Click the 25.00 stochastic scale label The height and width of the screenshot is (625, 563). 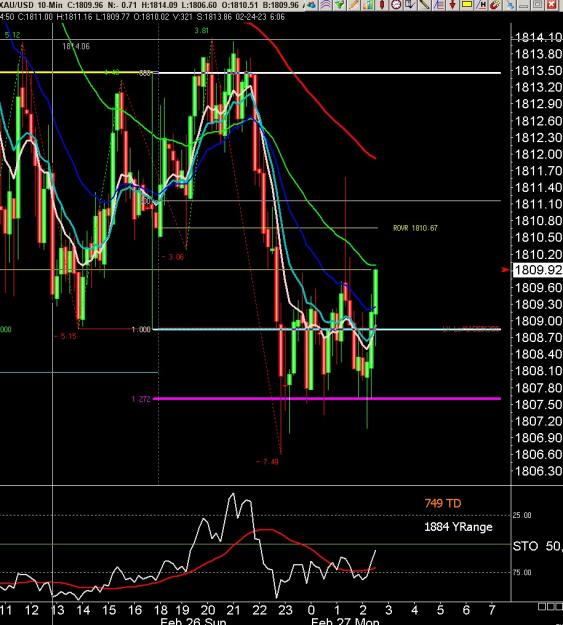tap(522, 515)
